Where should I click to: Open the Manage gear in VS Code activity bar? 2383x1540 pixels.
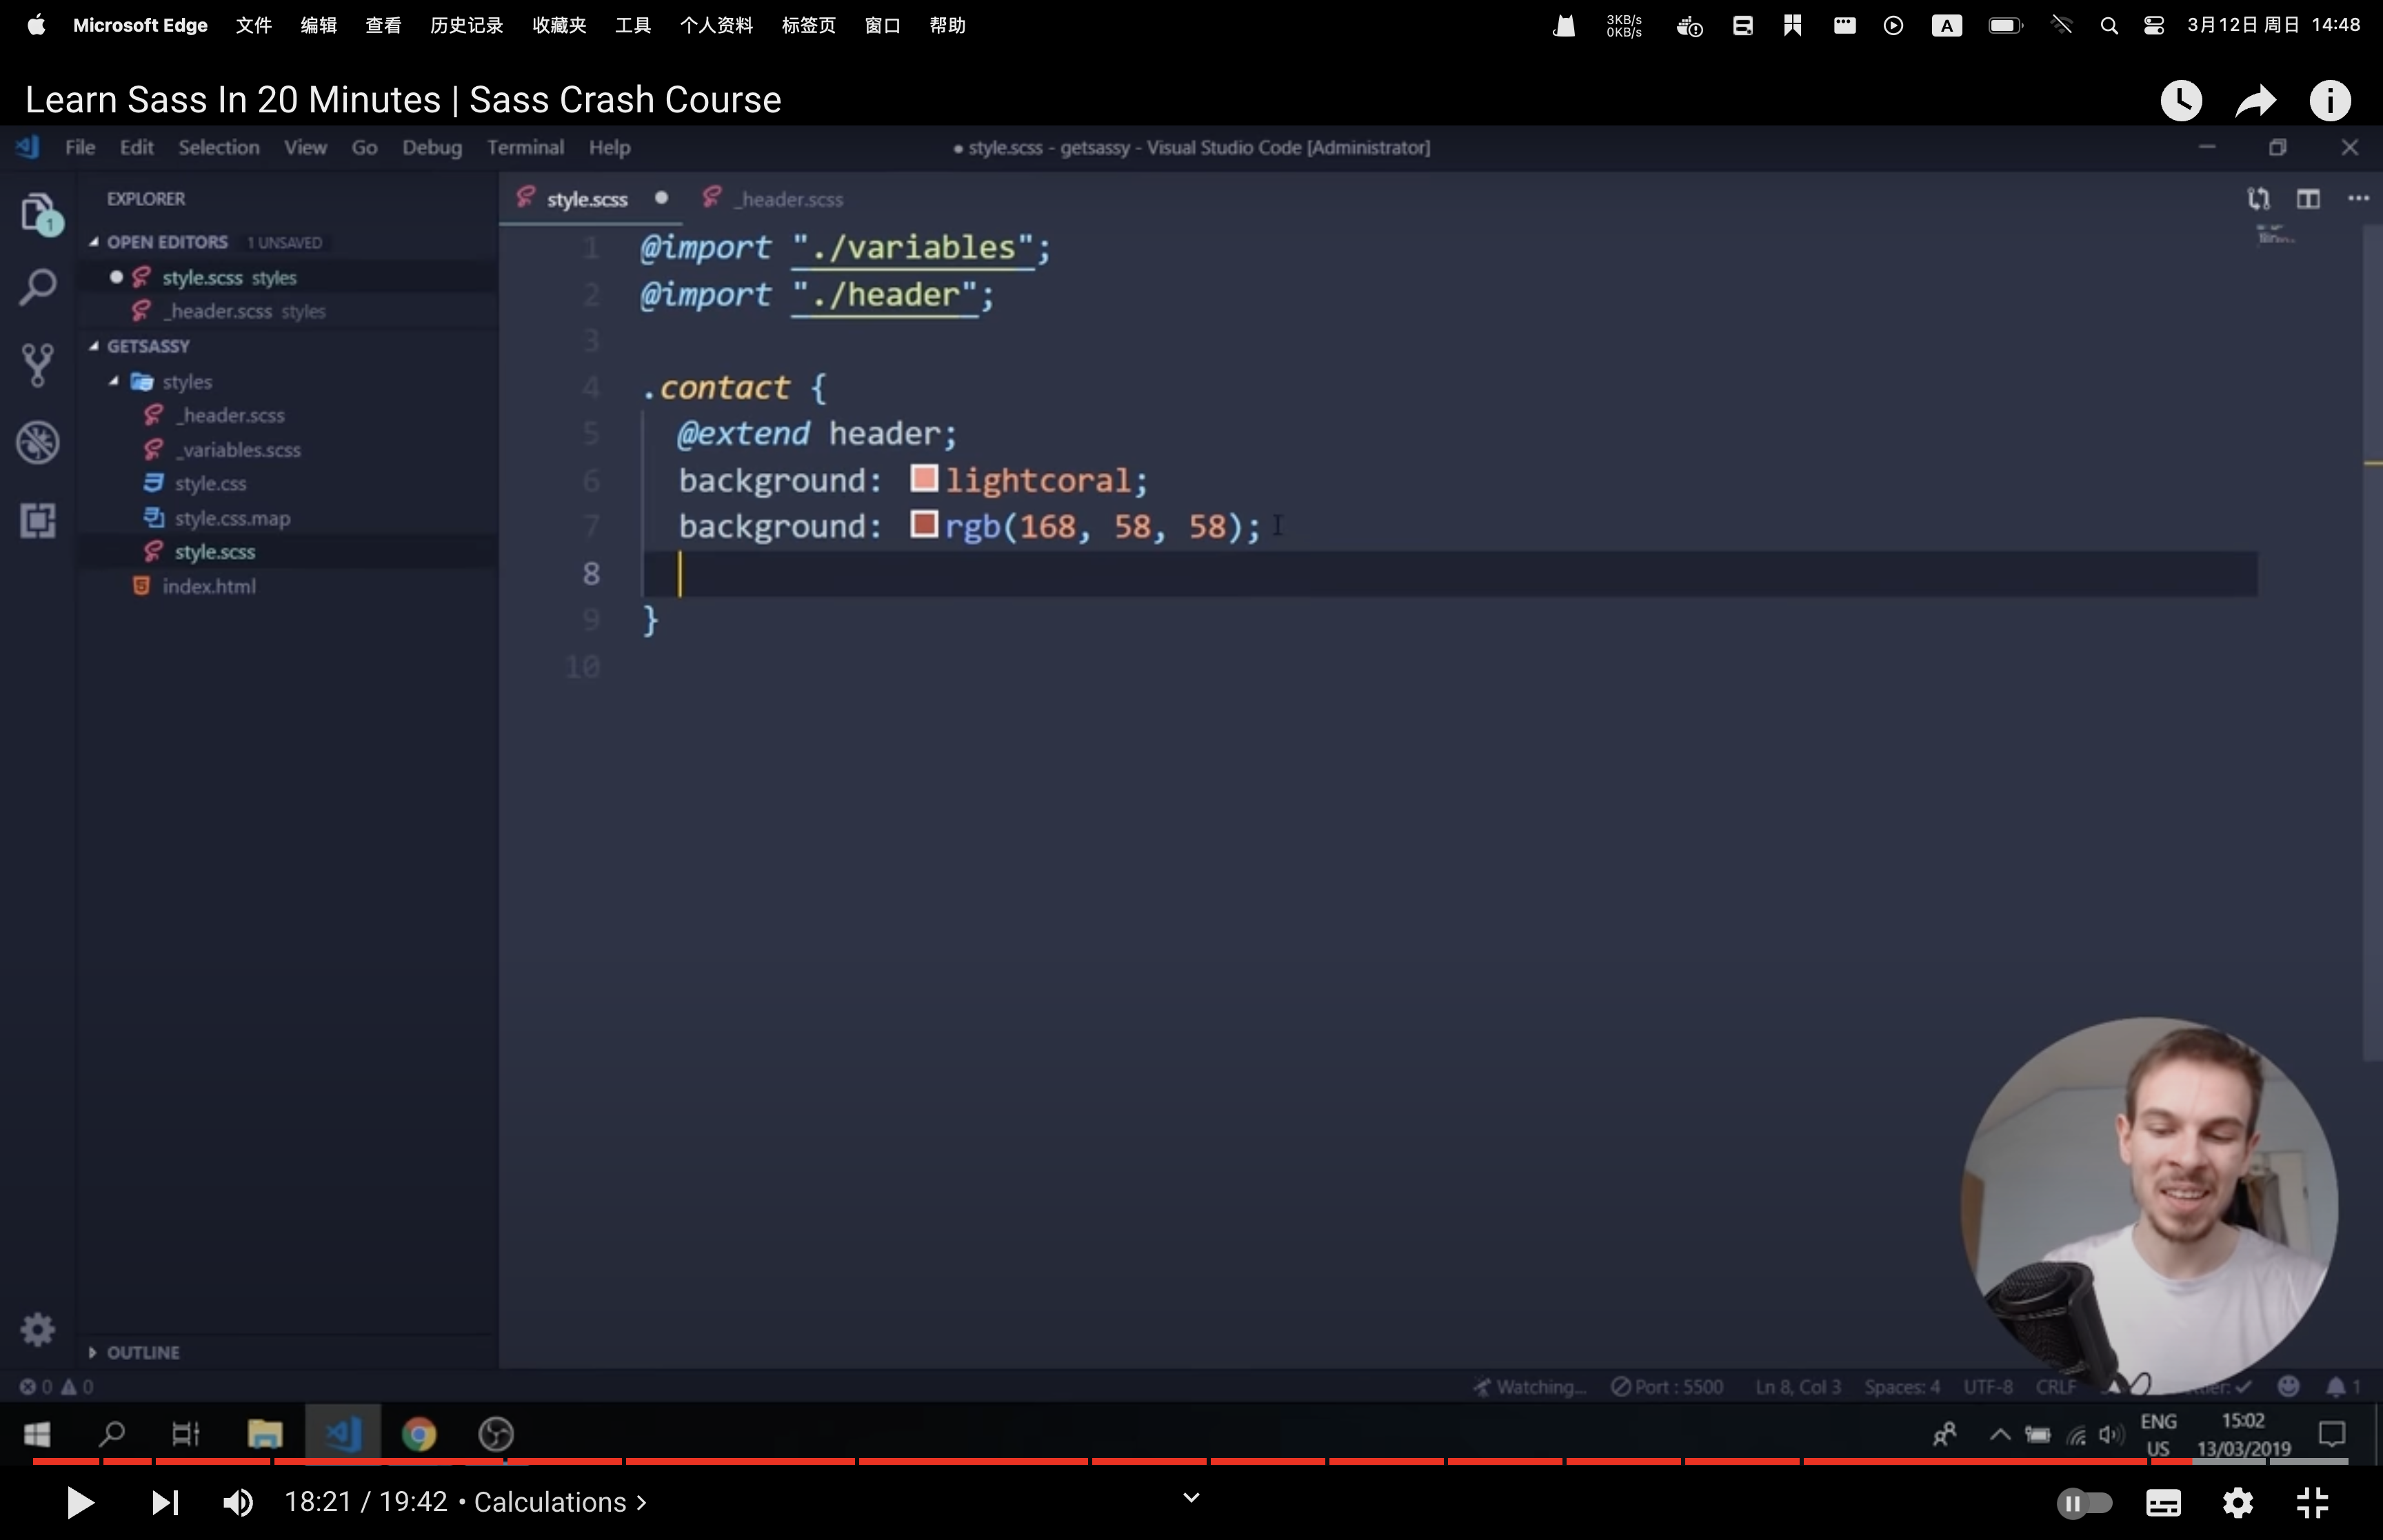(x=38, y=1330)
